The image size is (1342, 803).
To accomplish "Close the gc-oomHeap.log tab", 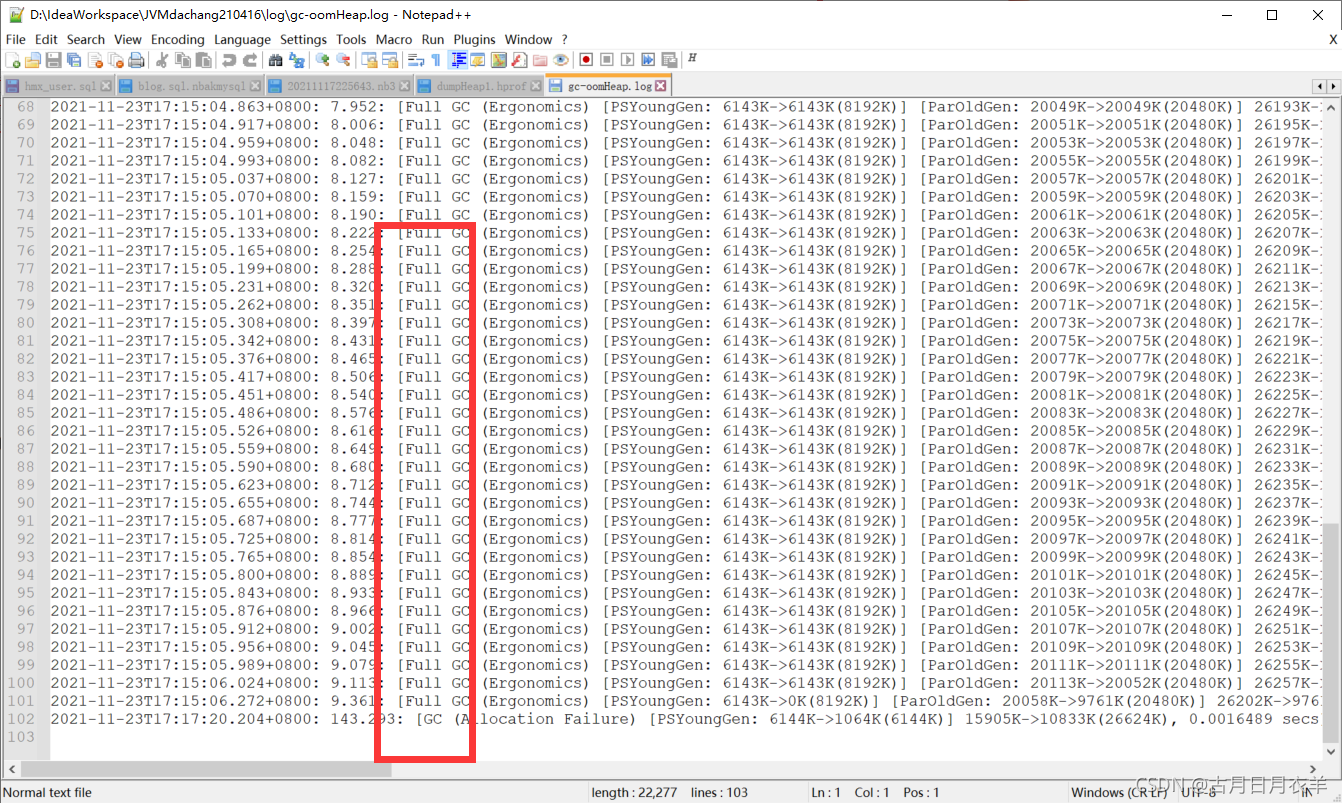I will pyautogui.click(x=660, y=86).
